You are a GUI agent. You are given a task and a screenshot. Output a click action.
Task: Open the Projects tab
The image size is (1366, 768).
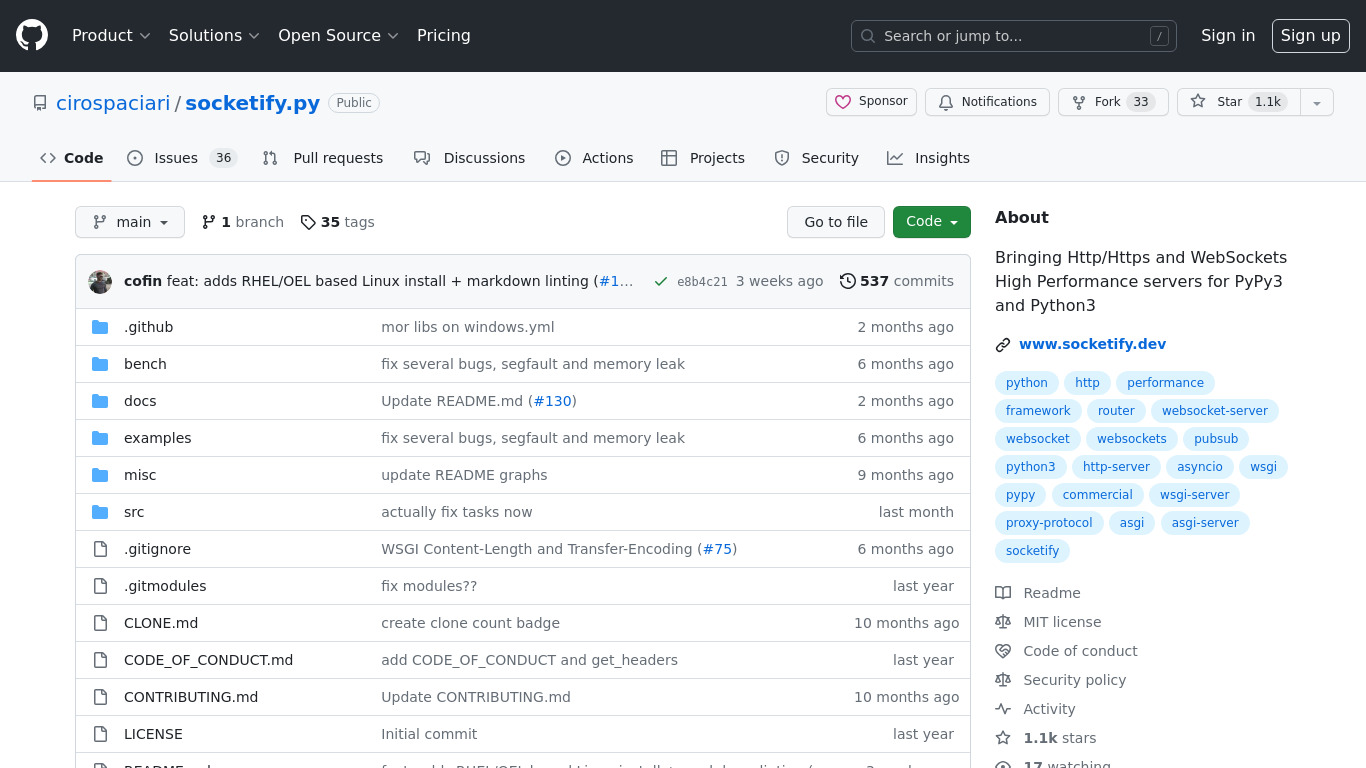703,158
